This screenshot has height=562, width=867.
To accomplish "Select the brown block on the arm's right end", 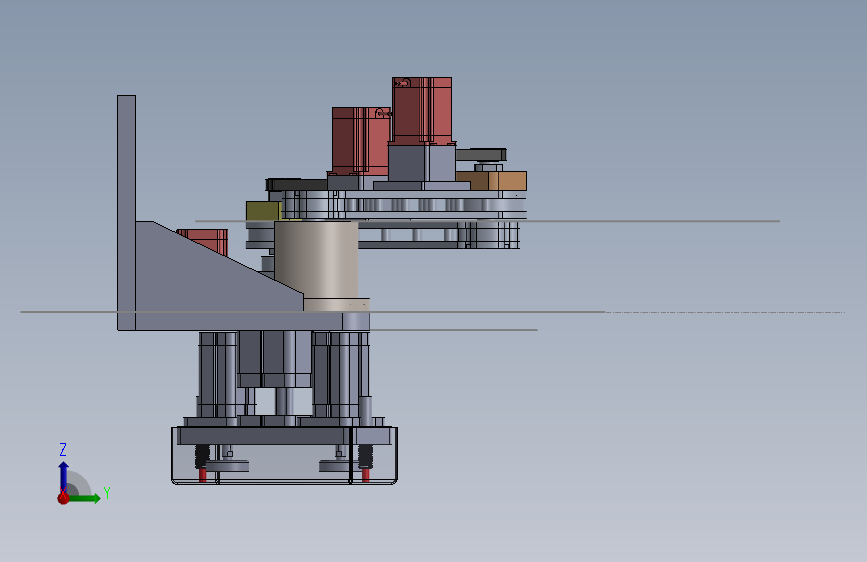I will [492, 180].
